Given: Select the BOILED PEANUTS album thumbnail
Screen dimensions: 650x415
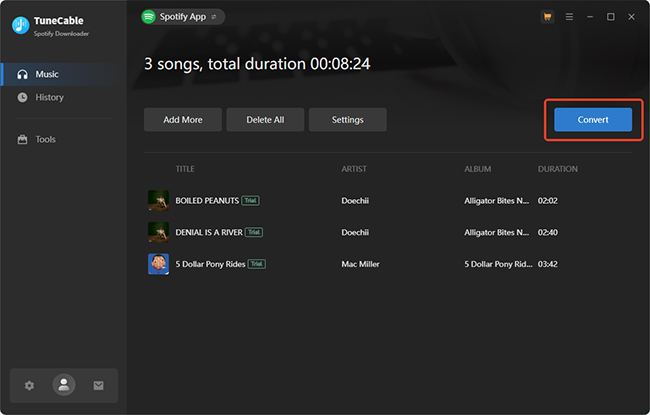Looking at the screenshot, I should (x=158, y=201).
